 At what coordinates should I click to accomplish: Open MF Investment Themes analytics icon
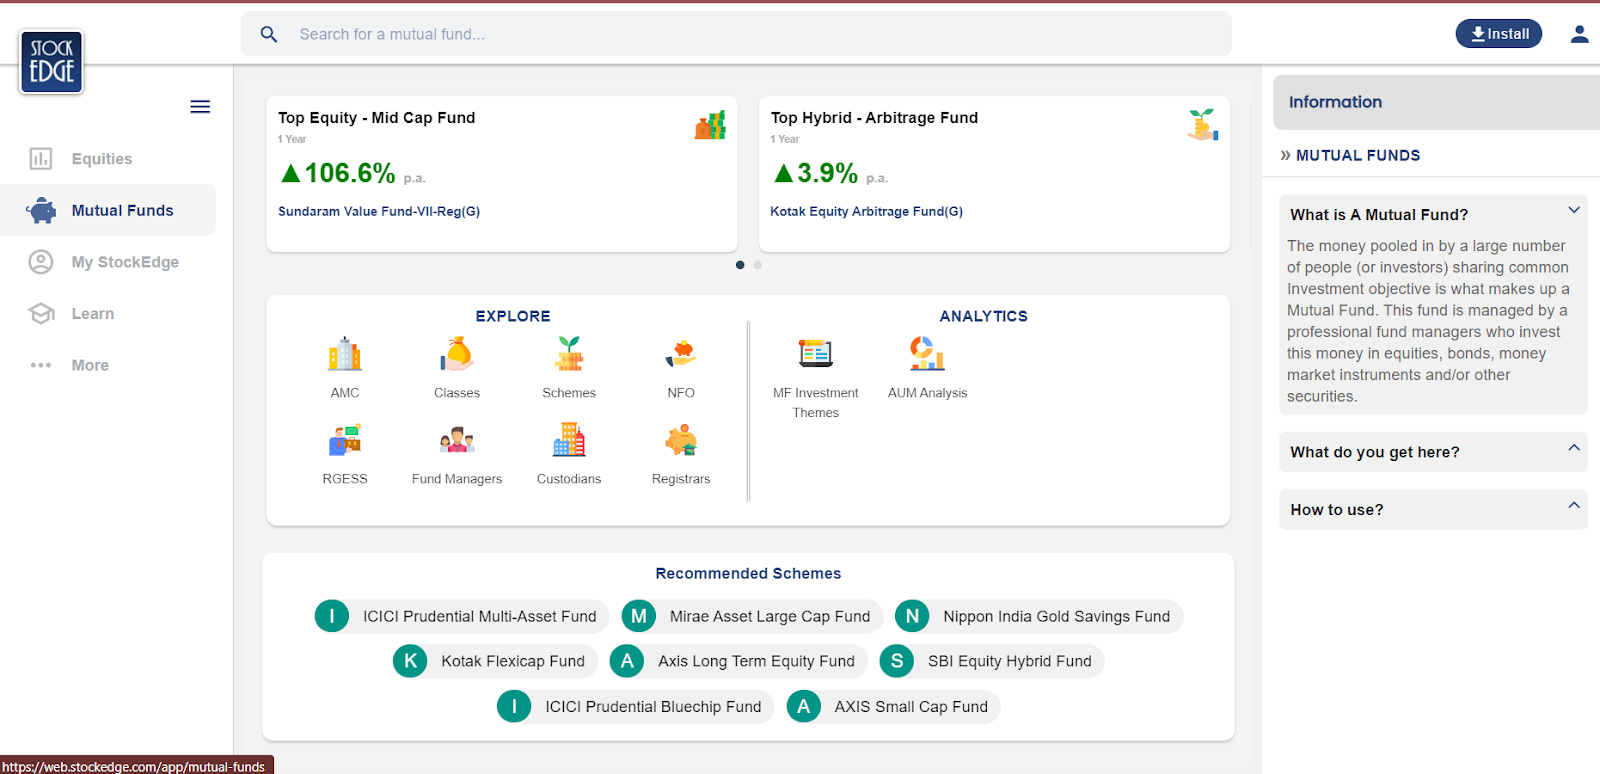click(x=815, y=354)
